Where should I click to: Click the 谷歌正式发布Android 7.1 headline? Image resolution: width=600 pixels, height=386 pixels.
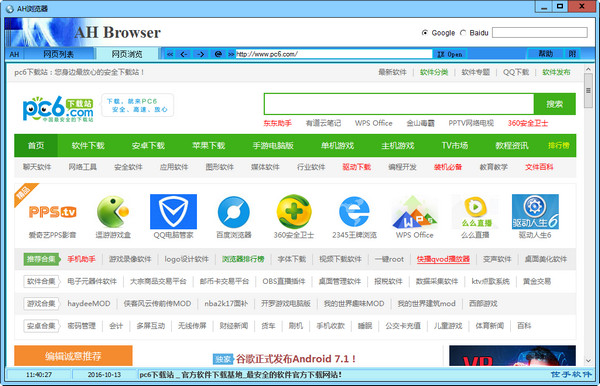[296, 359]
